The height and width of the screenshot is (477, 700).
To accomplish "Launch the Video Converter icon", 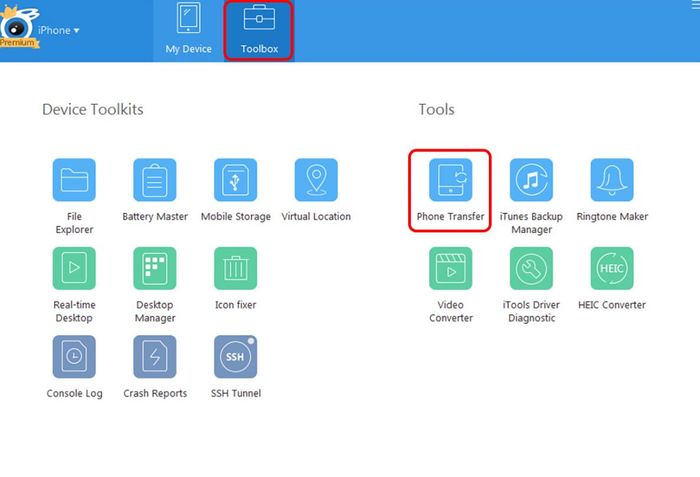I will pos(450,268).
